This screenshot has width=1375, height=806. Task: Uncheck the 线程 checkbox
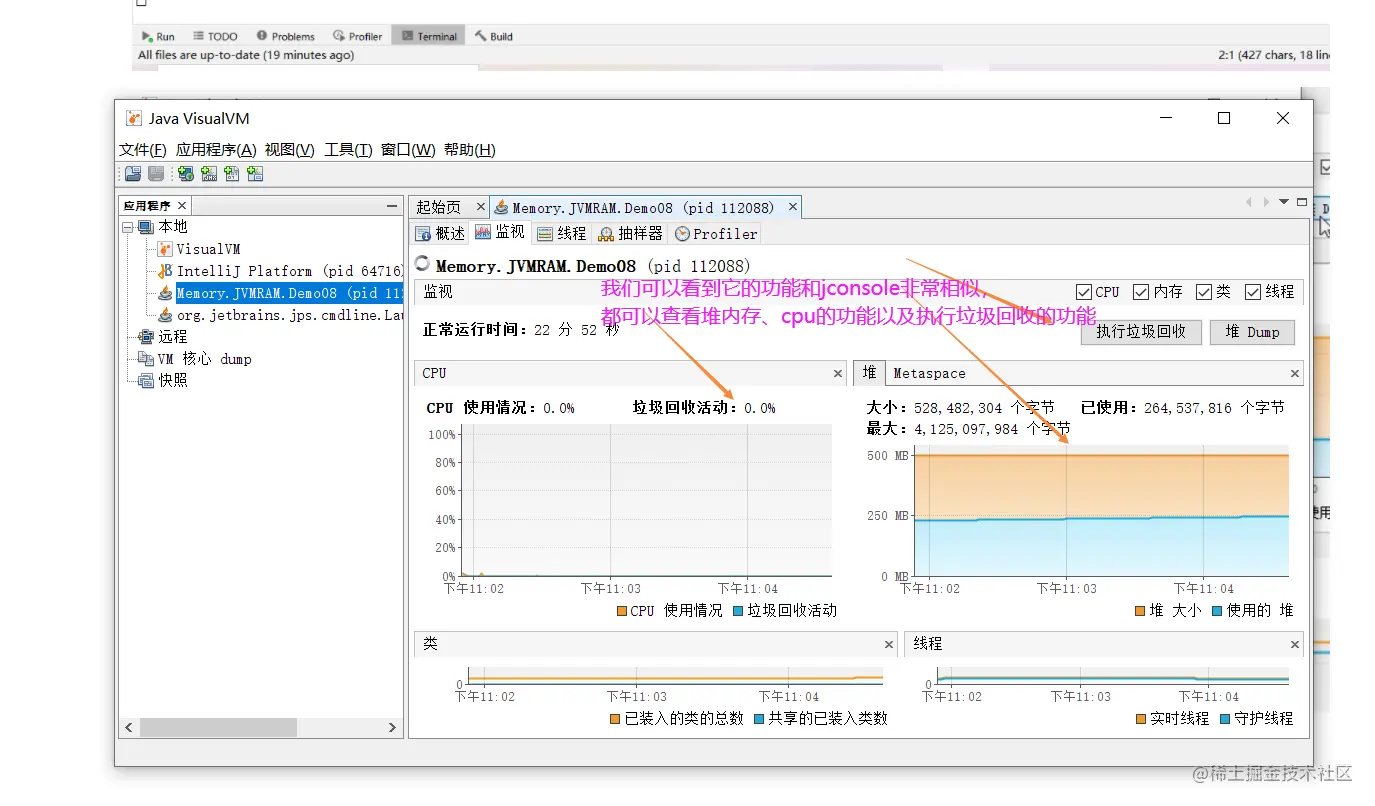1253,292
